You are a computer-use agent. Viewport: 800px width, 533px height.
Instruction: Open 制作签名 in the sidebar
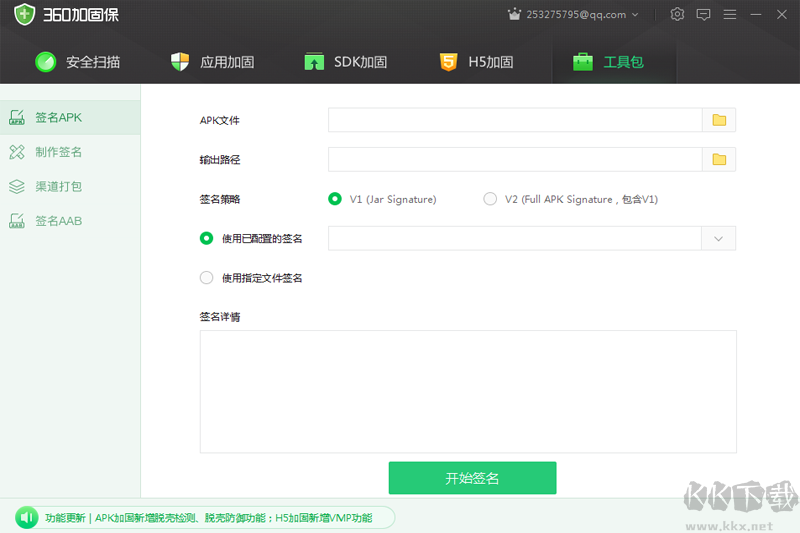click(x=58, y=152)
